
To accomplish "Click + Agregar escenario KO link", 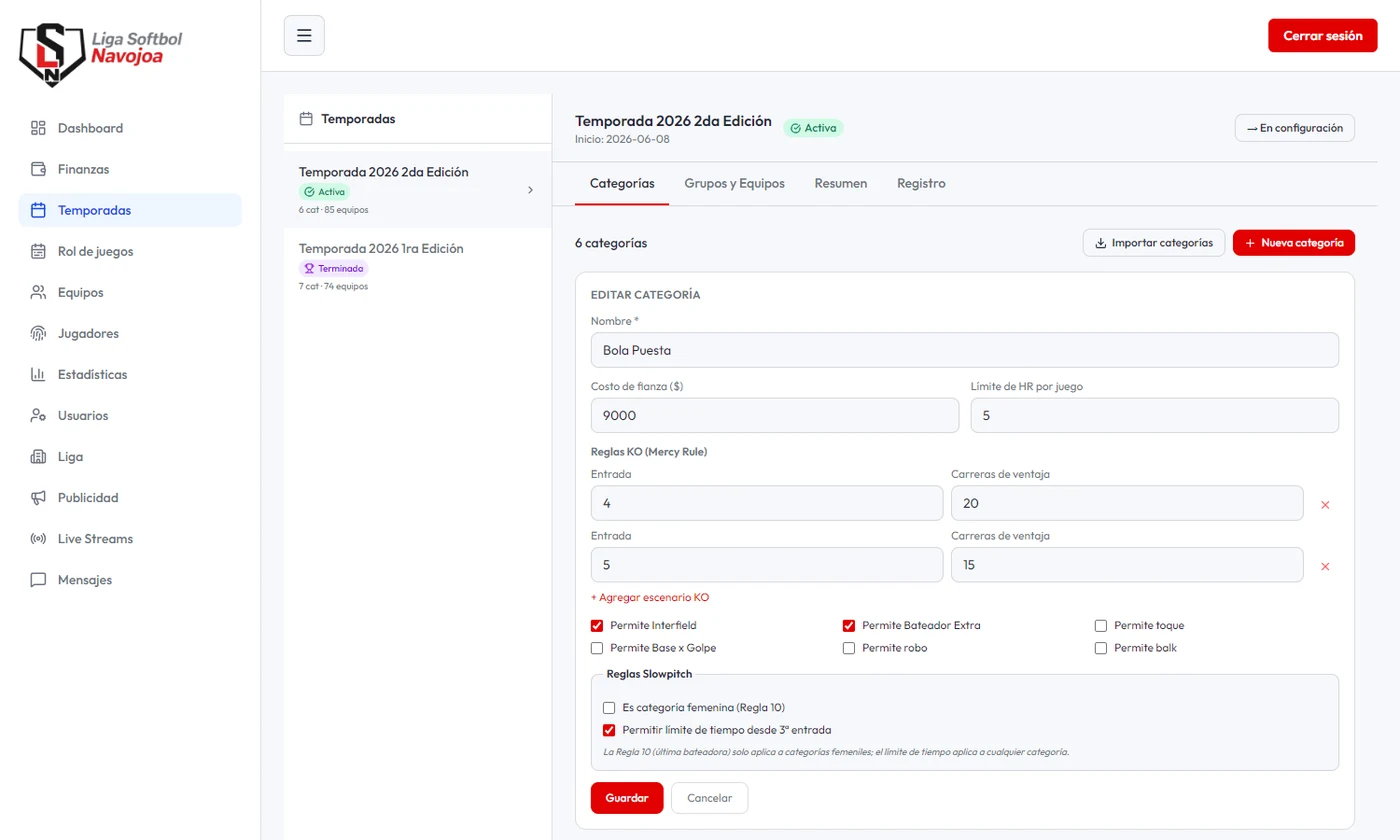I will pos(650,597).
